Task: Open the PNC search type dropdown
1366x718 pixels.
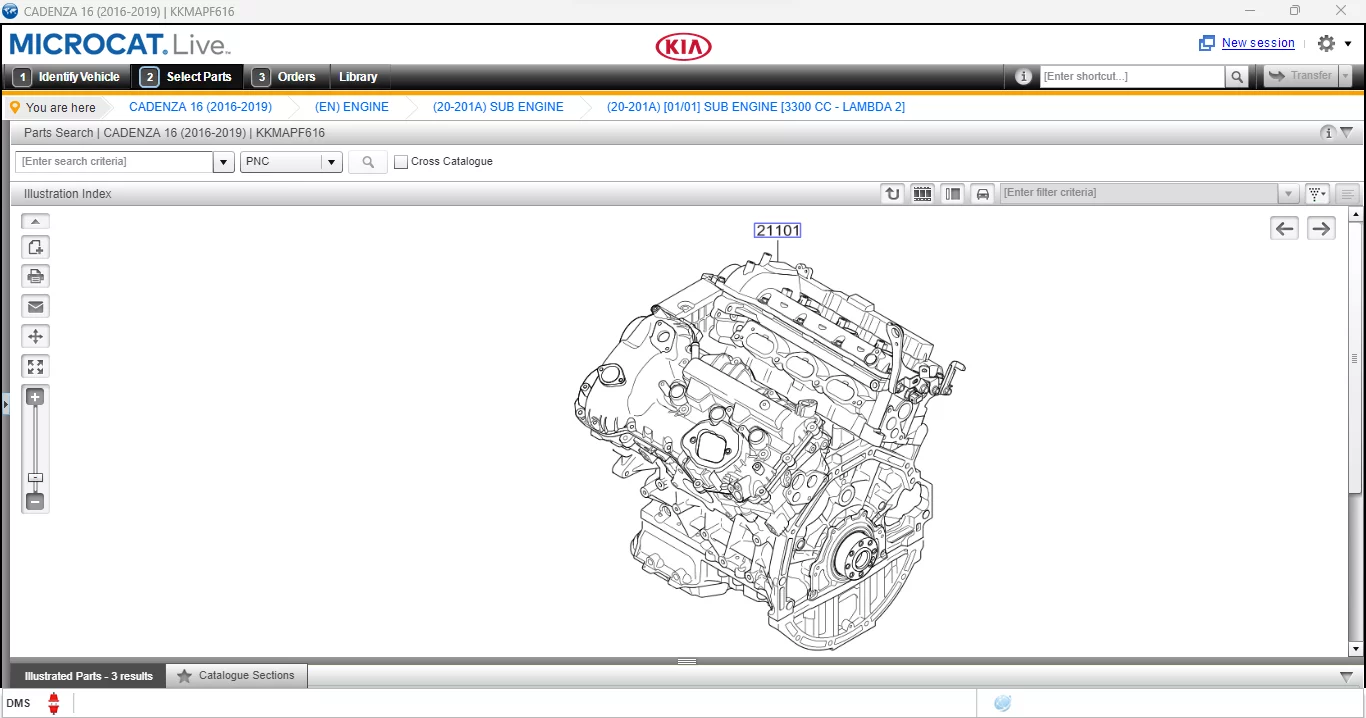Action: click(331, 161)
